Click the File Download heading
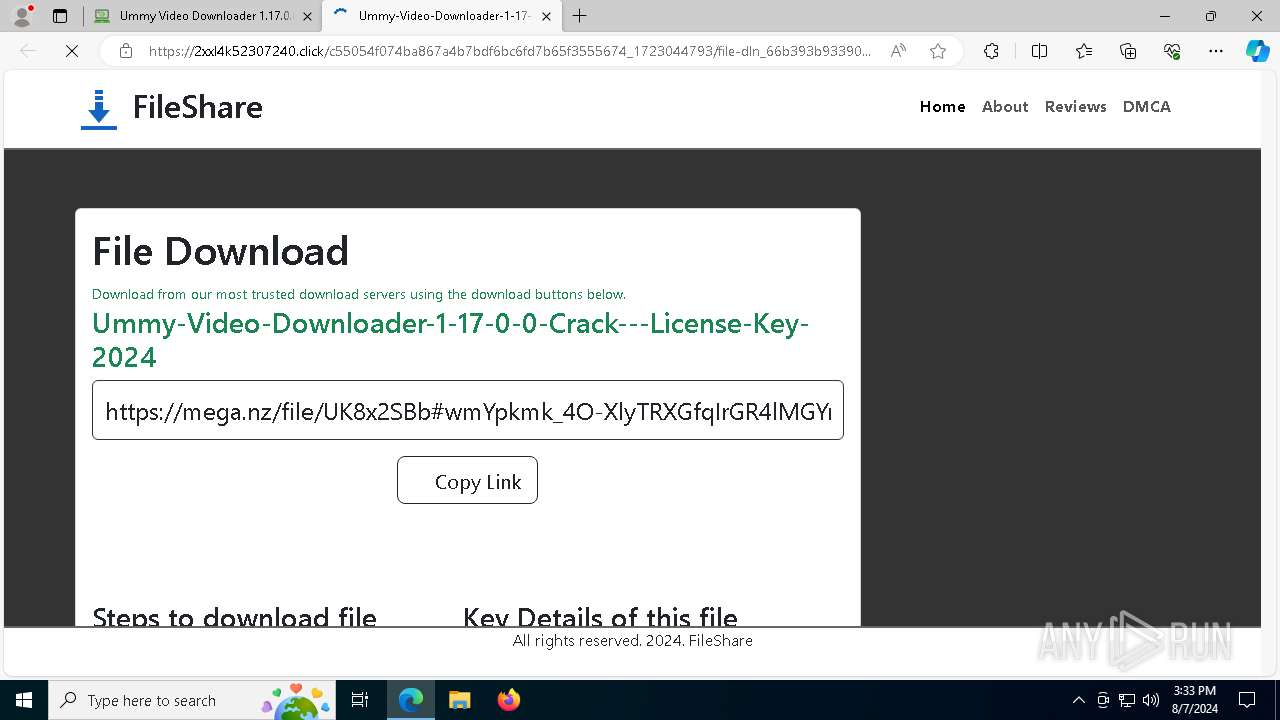This screenshot has width=1280, height=720. [220, 251]
